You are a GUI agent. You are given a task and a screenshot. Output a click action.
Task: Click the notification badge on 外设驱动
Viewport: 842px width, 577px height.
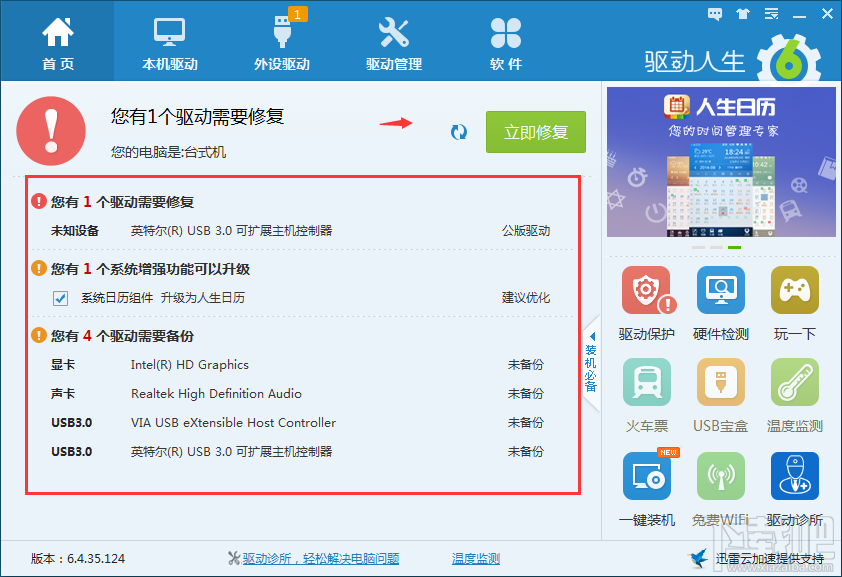[297, 14]
